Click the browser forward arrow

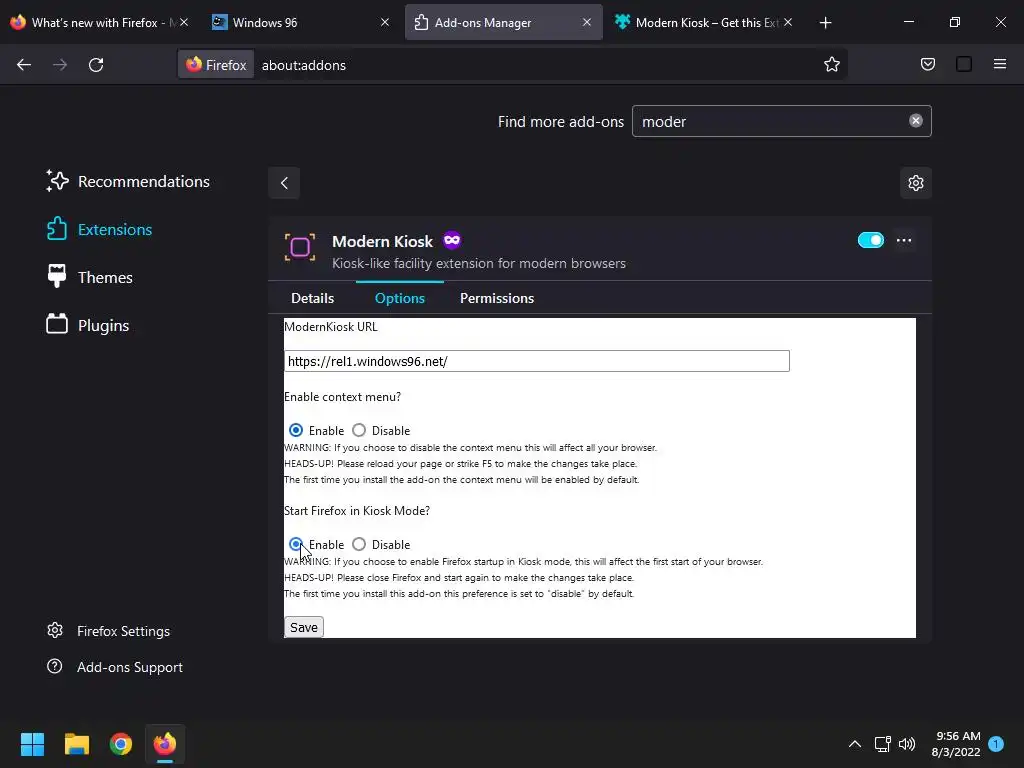pos(60,65)
